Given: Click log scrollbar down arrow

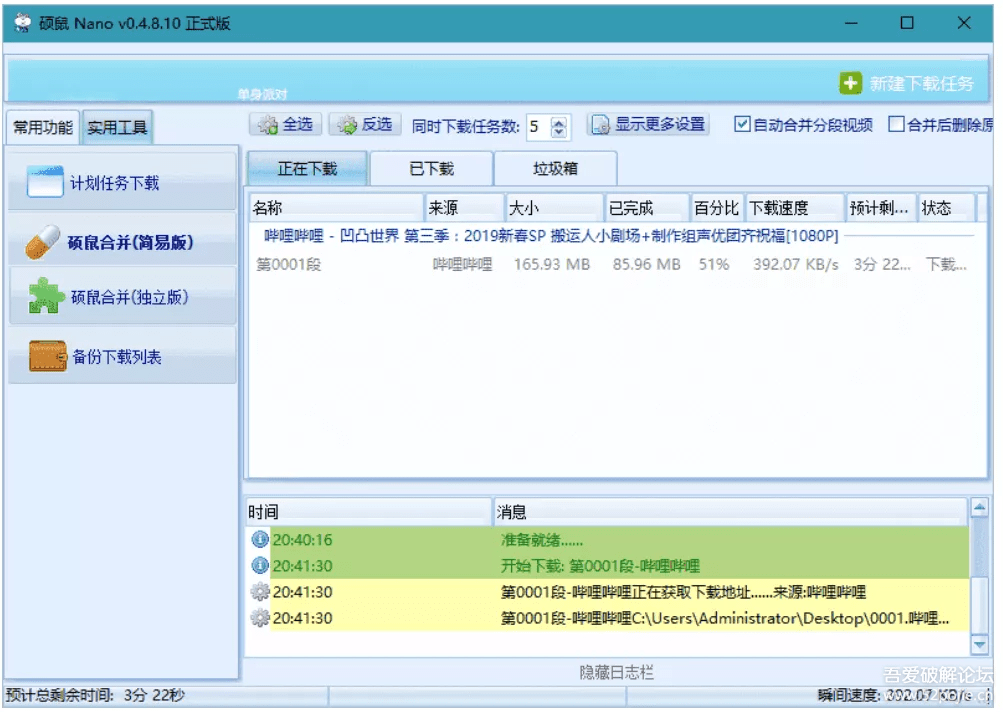Looking at the screenshot, I should tap(979, 644).
